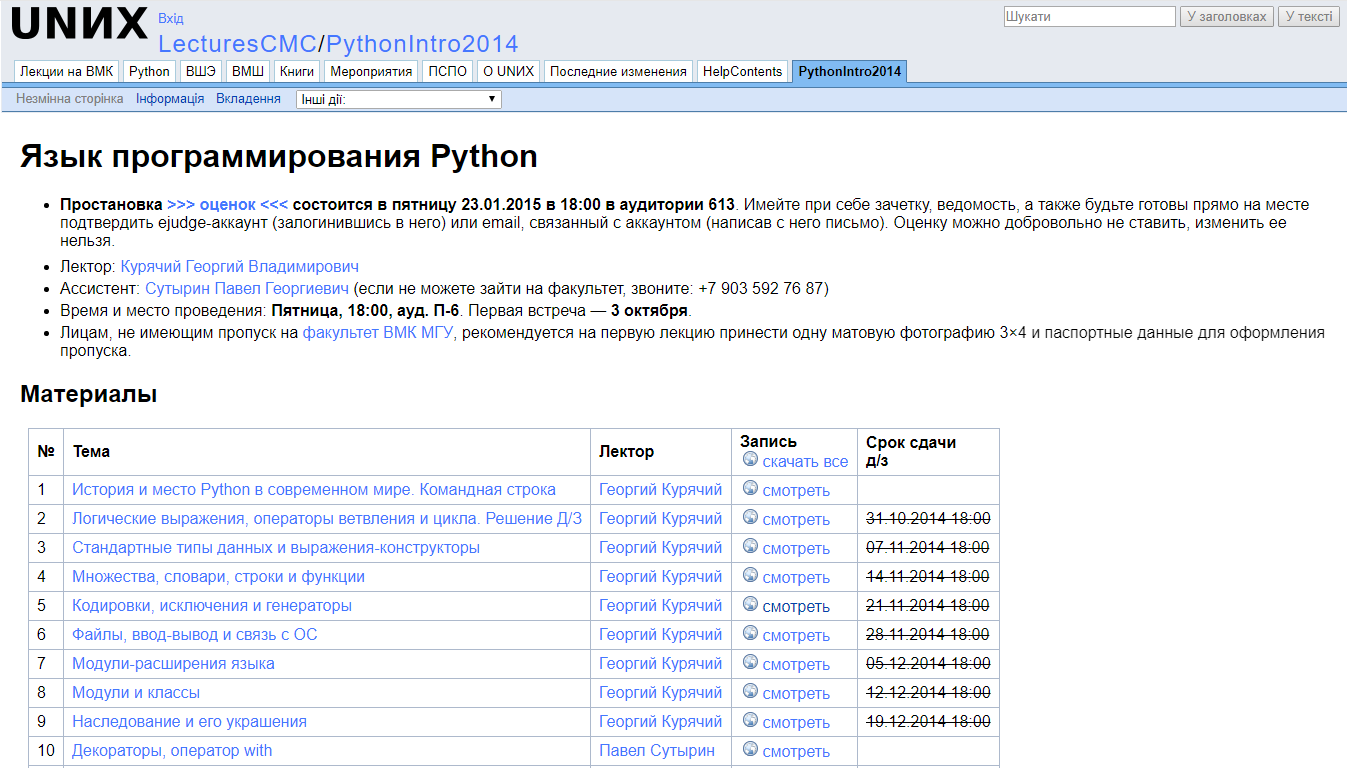Click the recording icon for lecture 1
The height and width of the screenshot is (768, 1347).
click(749, 489)
